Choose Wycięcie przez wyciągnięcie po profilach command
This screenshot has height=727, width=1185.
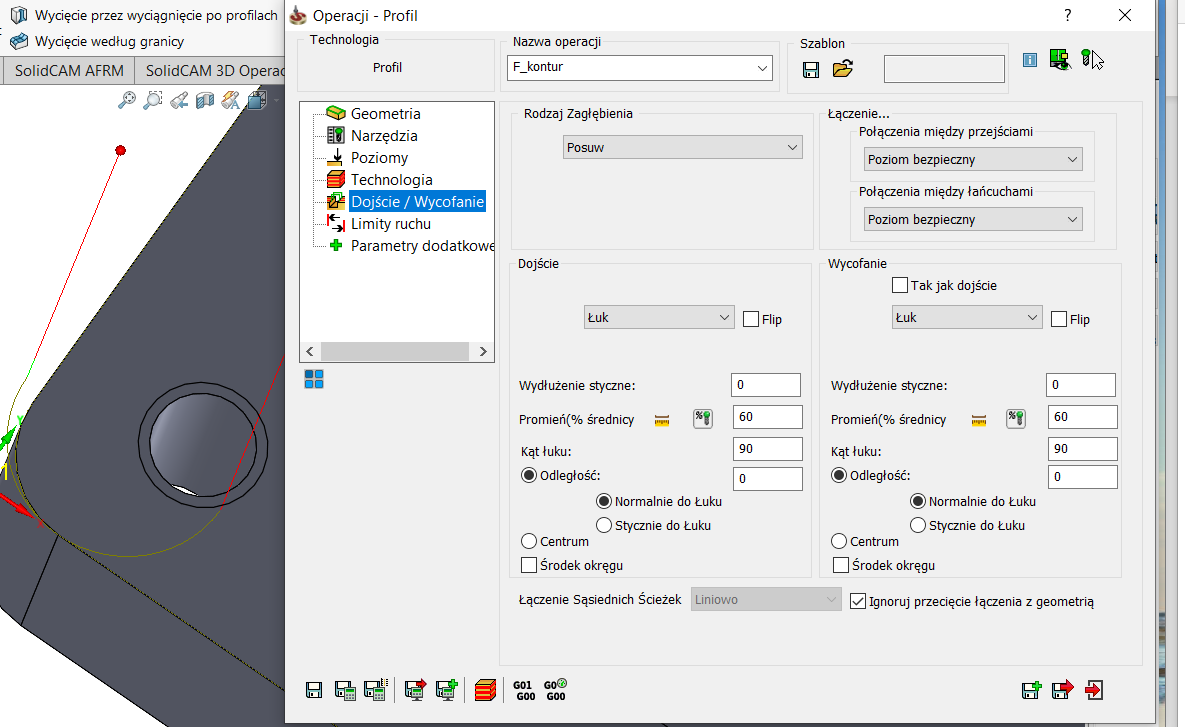point(144,15)
